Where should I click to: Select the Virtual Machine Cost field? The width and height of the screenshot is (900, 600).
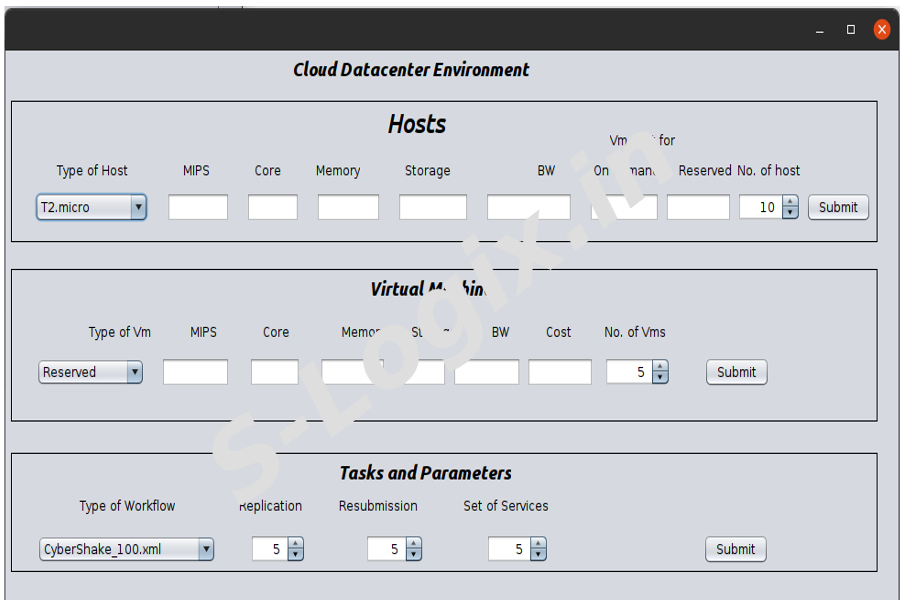[560, 373]
